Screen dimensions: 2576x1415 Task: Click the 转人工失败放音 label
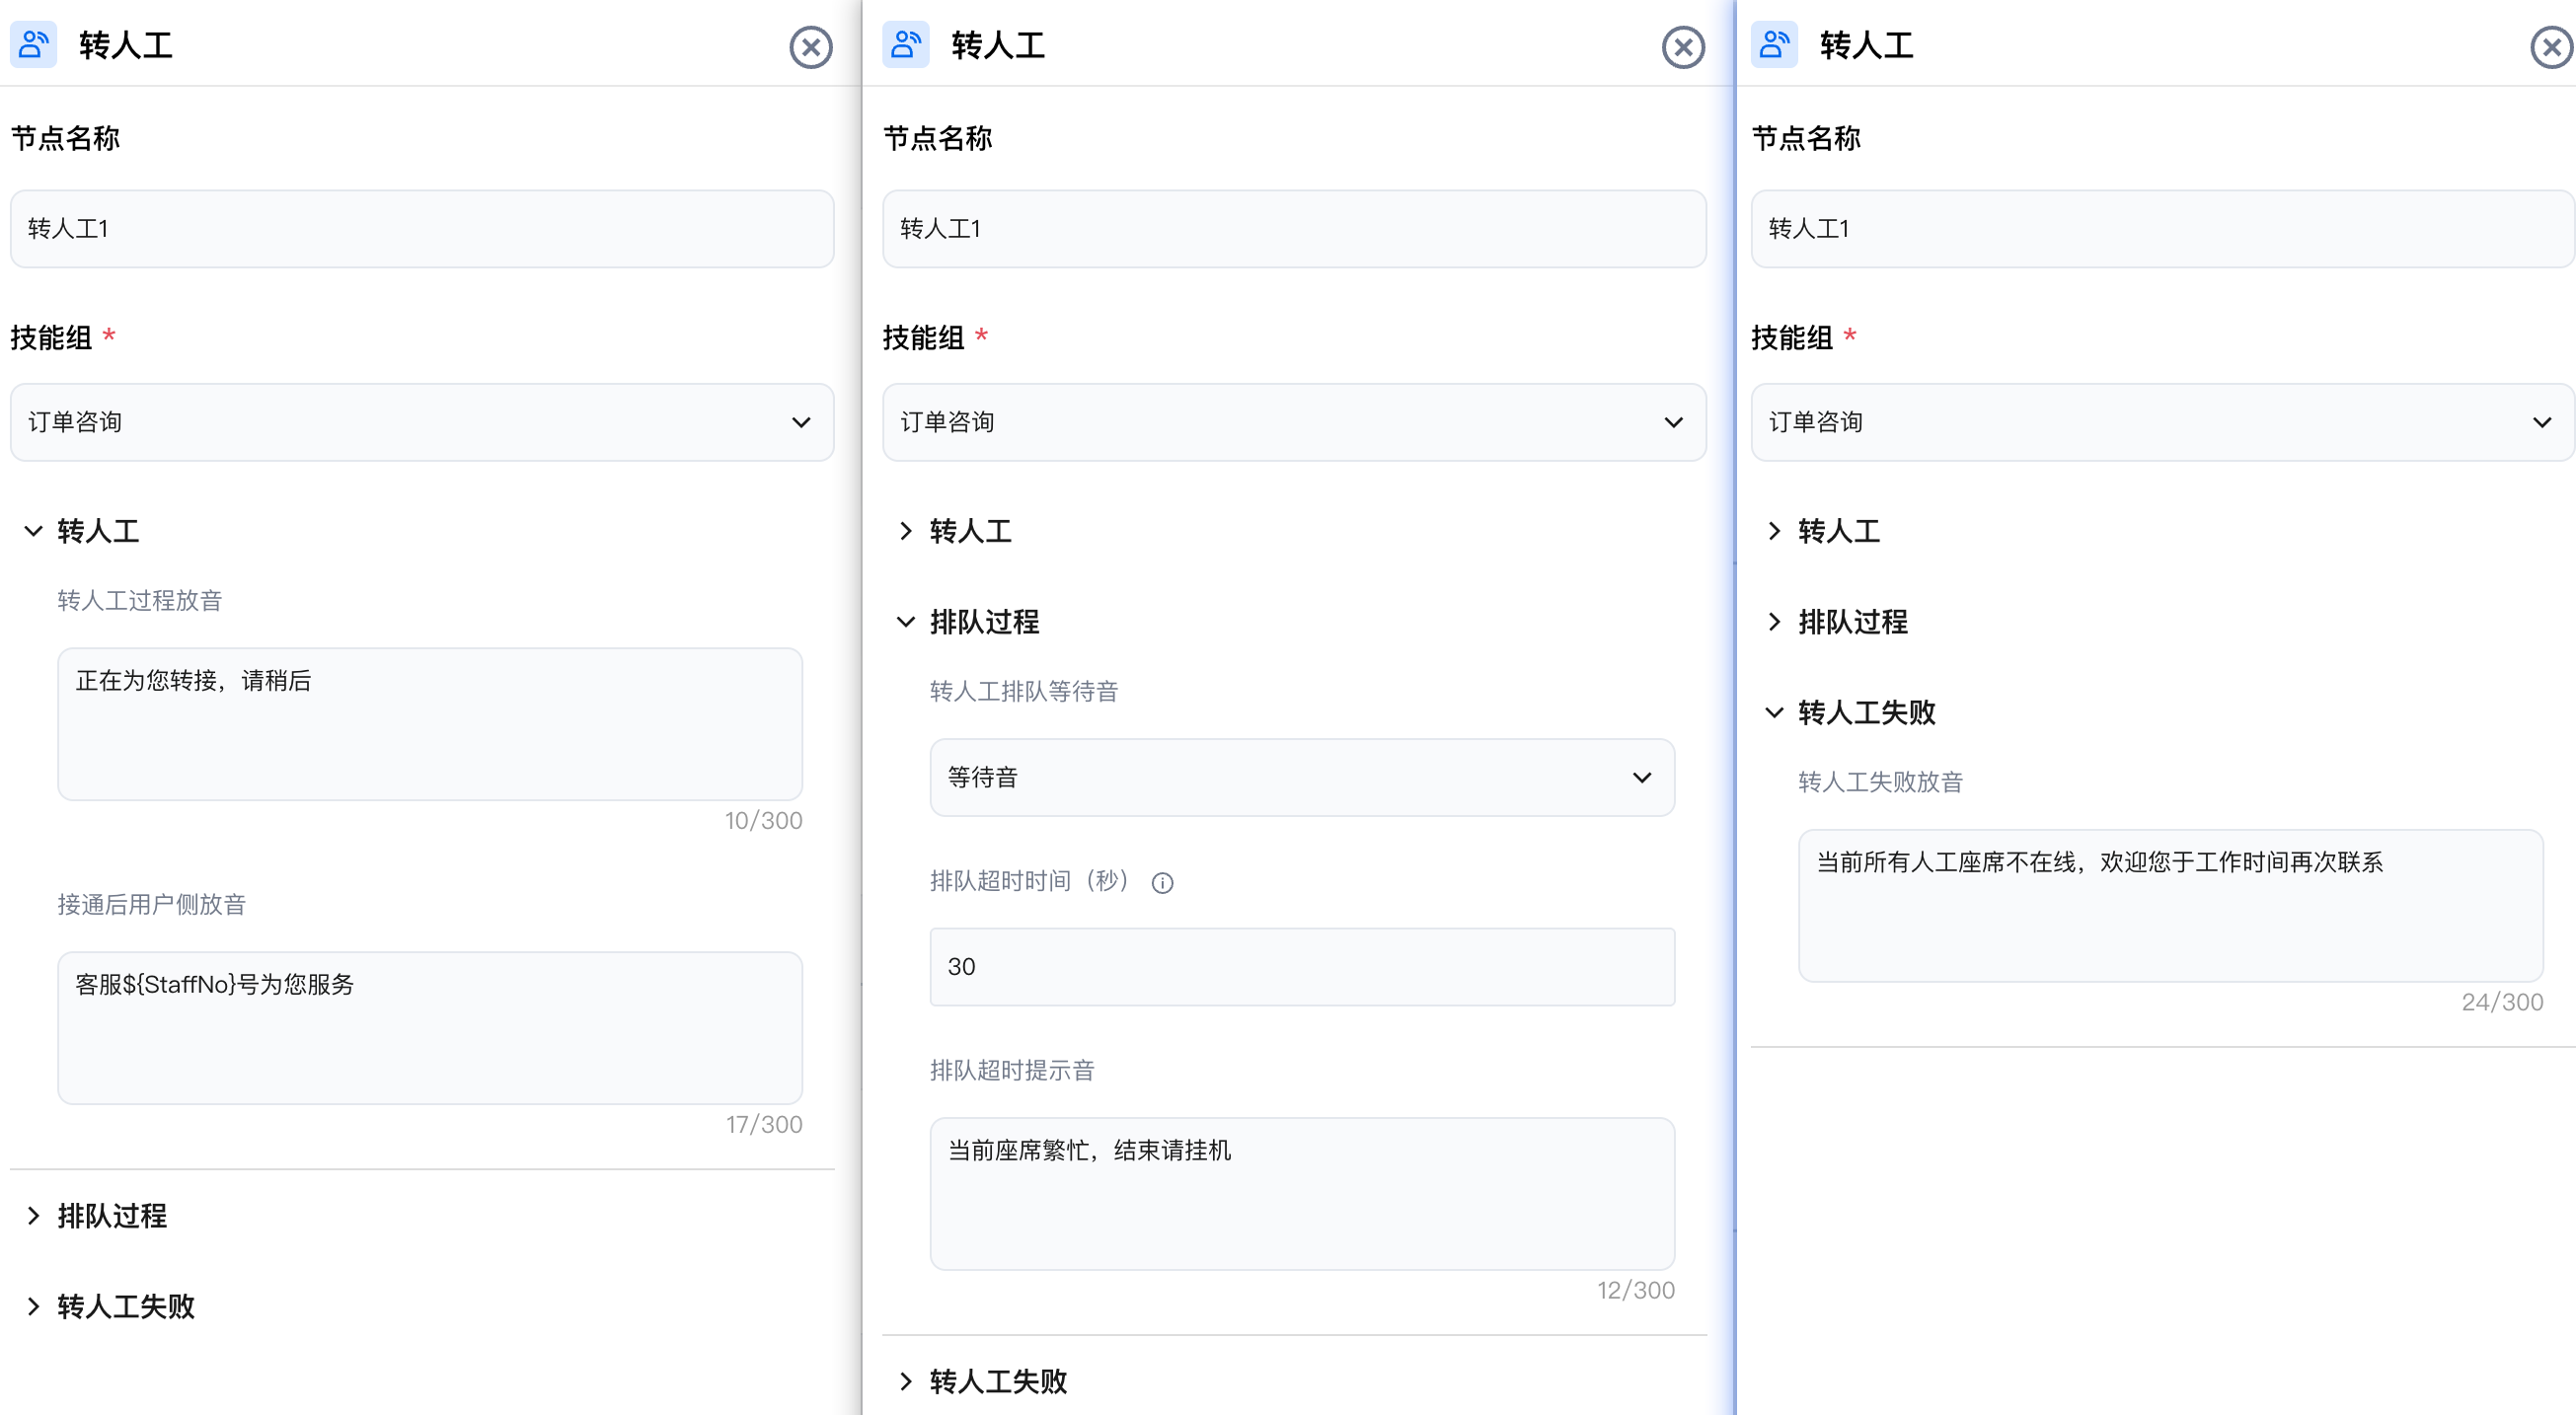pos(1881,782)
